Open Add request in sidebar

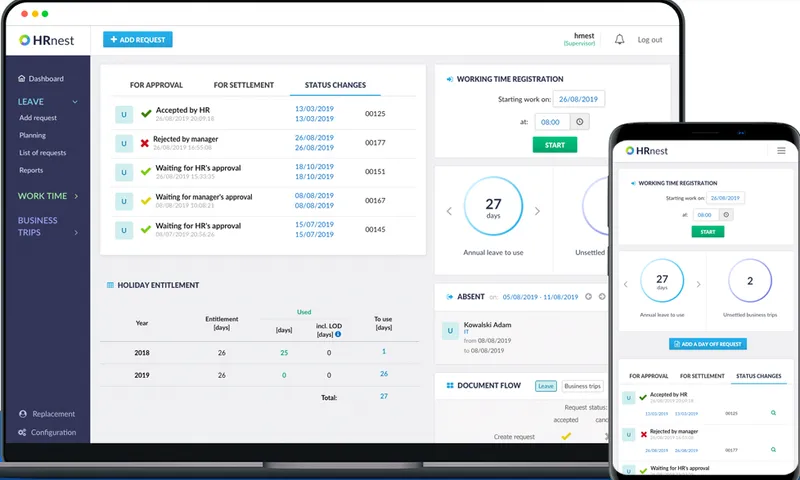38,118
